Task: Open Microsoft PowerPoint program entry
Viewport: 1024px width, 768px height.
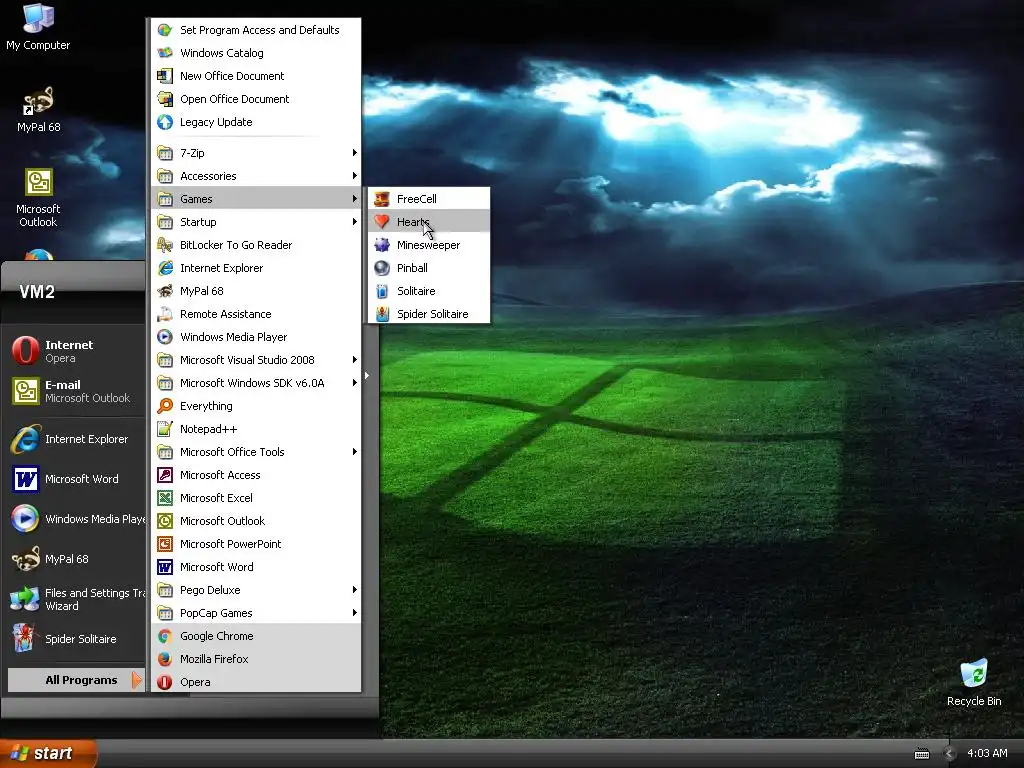Action: click(x=256, y=544)
